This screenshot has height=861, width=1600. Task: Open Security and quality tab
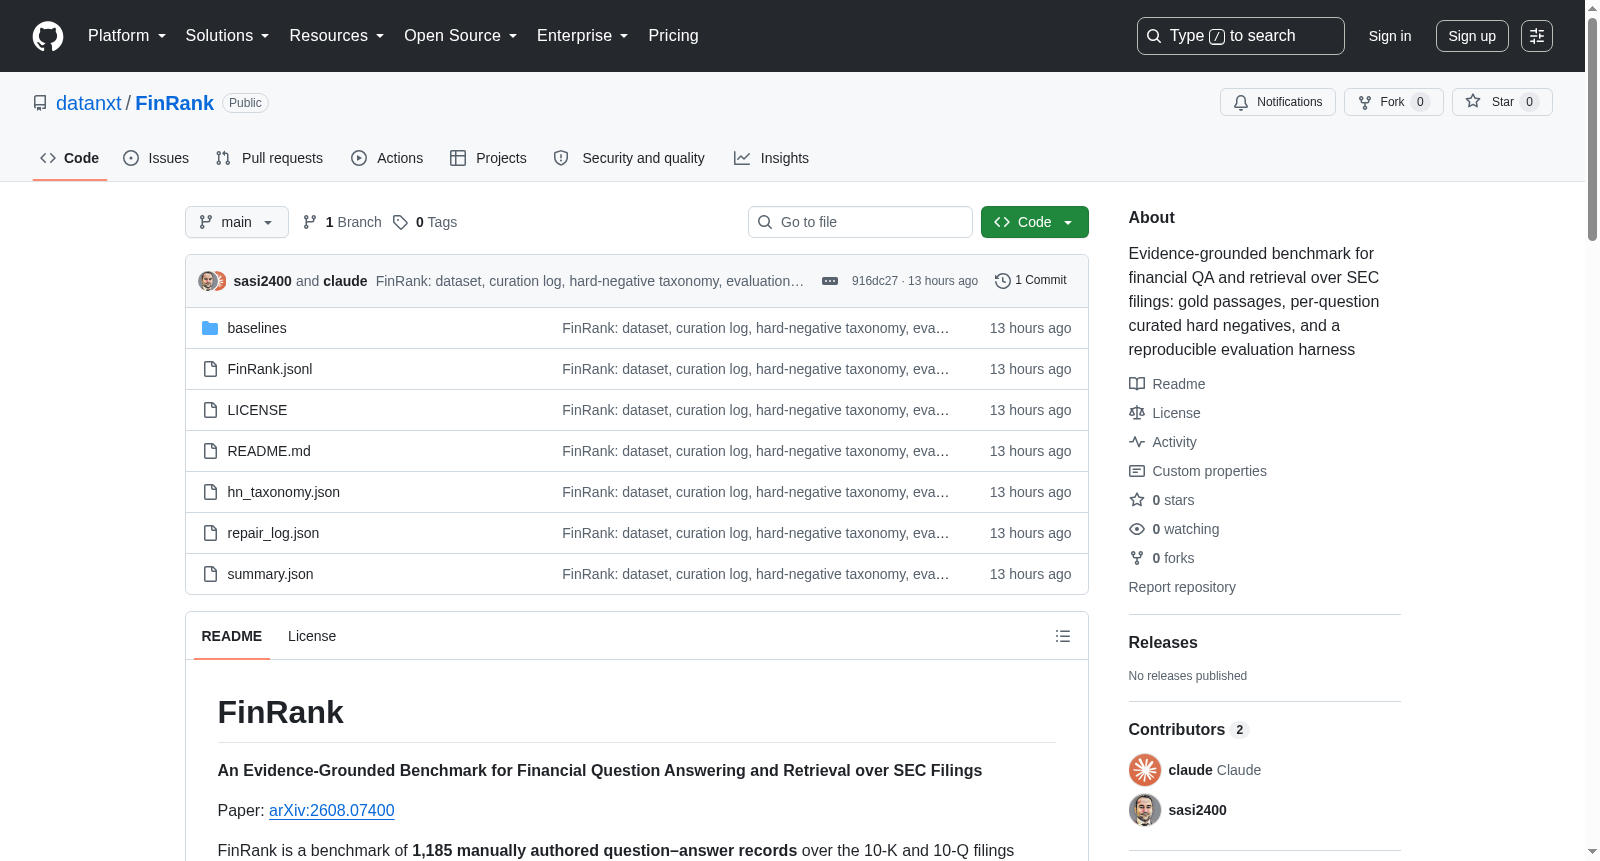629,158
